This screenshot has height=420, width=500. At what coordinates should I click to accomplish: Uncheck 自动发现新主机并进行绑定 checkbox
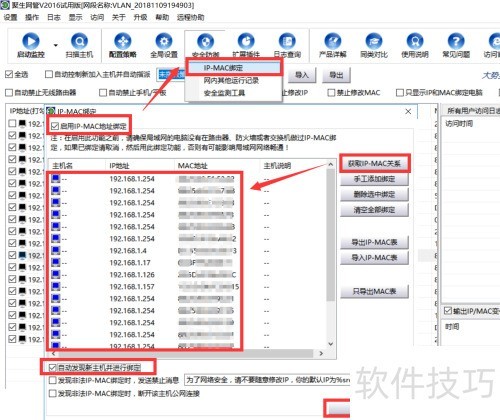click(x=52, y=368)
